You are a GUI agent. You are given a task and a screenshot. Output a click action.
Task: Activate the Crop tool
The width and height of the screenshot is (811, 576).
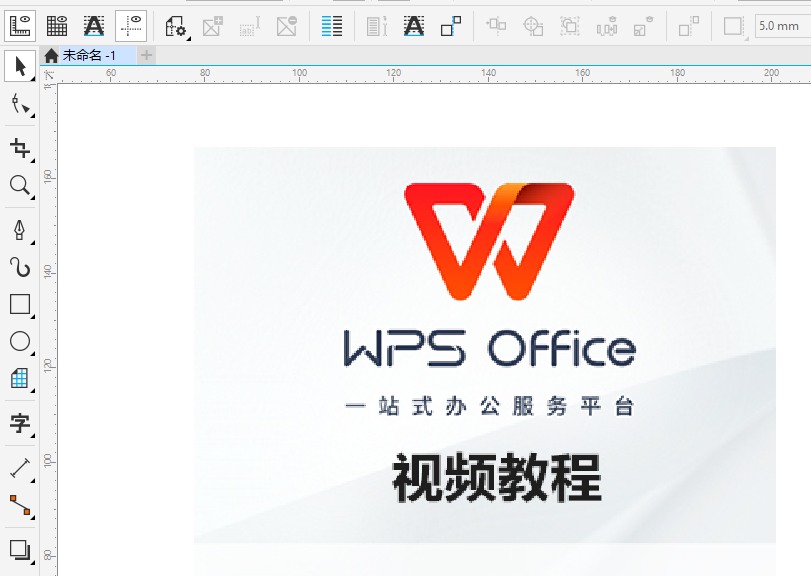(20, 147)
